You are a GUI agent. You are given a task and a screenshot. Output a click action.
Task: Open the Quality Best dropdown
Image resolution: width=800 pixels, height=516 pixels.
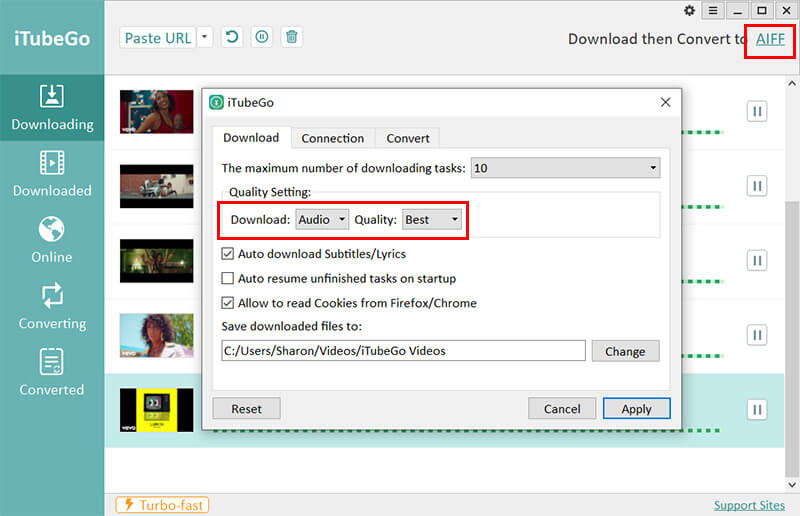tap(432, 219)
